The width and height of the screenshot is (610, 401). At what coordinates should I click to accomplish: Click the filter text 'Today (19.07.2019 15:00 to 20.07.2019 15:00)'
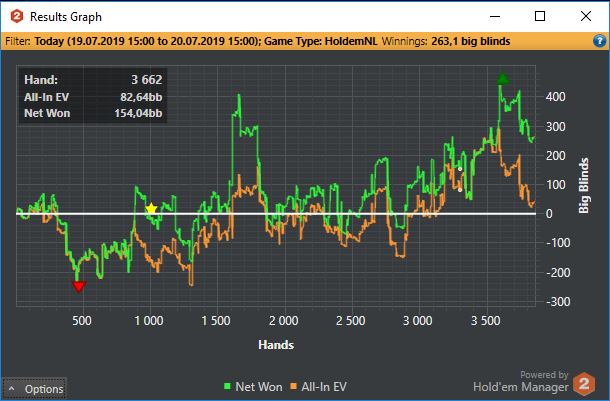tap(147, 41)
